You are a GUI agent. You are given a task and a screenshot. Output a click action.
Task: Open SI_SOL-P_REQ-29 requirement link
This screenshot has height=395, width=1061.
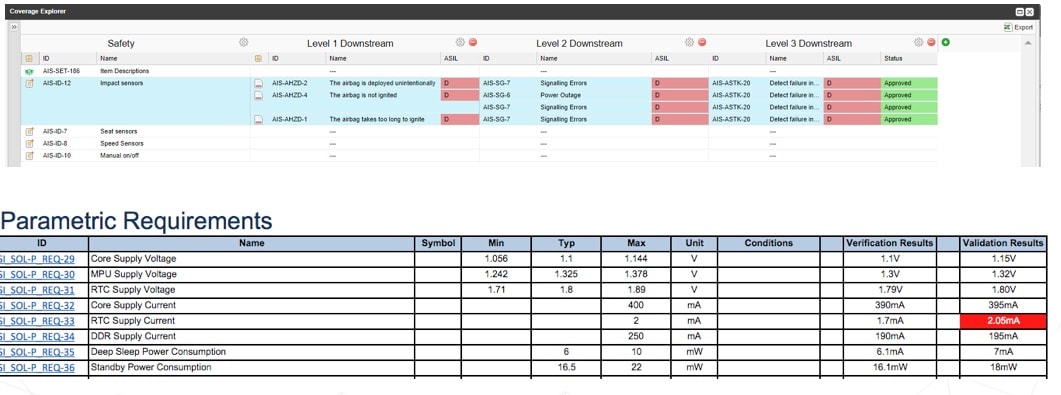point(37,259)
